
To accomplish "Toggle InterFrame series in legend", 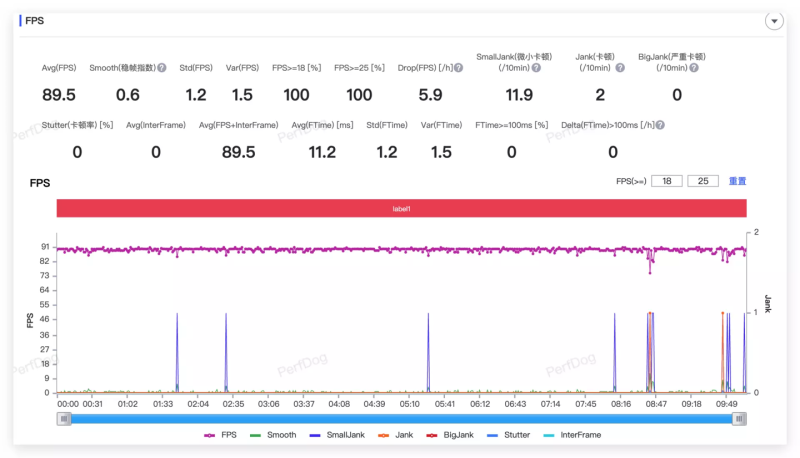I will click(x=575, y=435).
